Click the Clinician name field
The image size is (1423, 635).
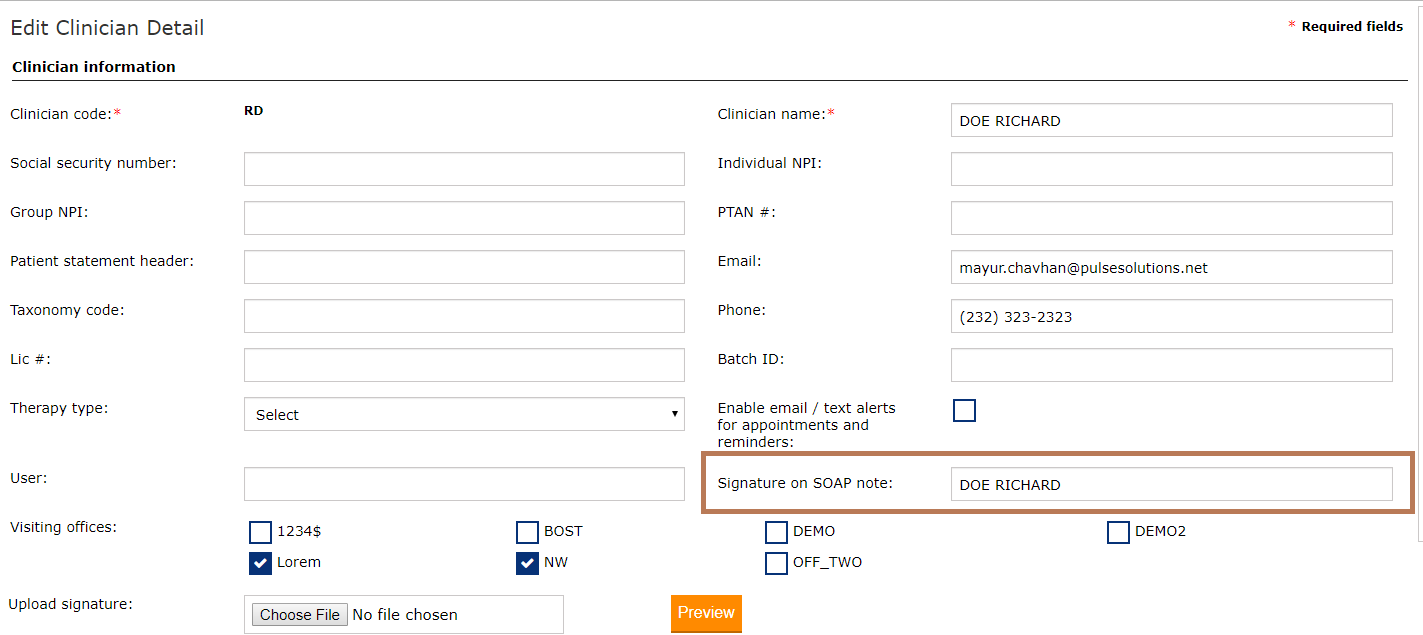pos(1171,120)
